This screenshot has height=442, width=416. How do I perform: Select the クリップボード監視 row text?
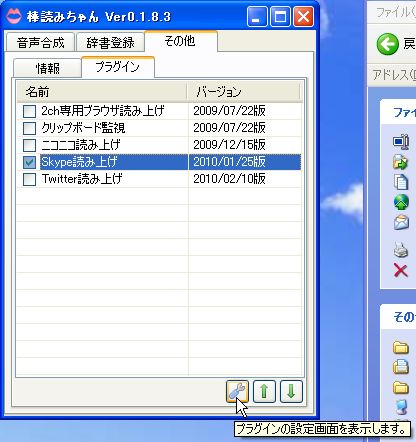pos(83,128)
